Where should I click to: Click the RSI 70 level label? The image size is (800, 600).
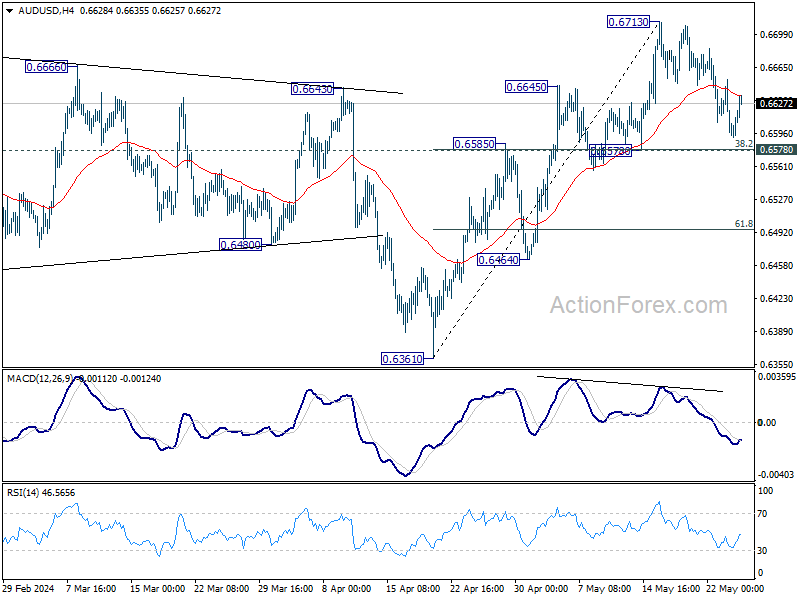tap(762, 514)
